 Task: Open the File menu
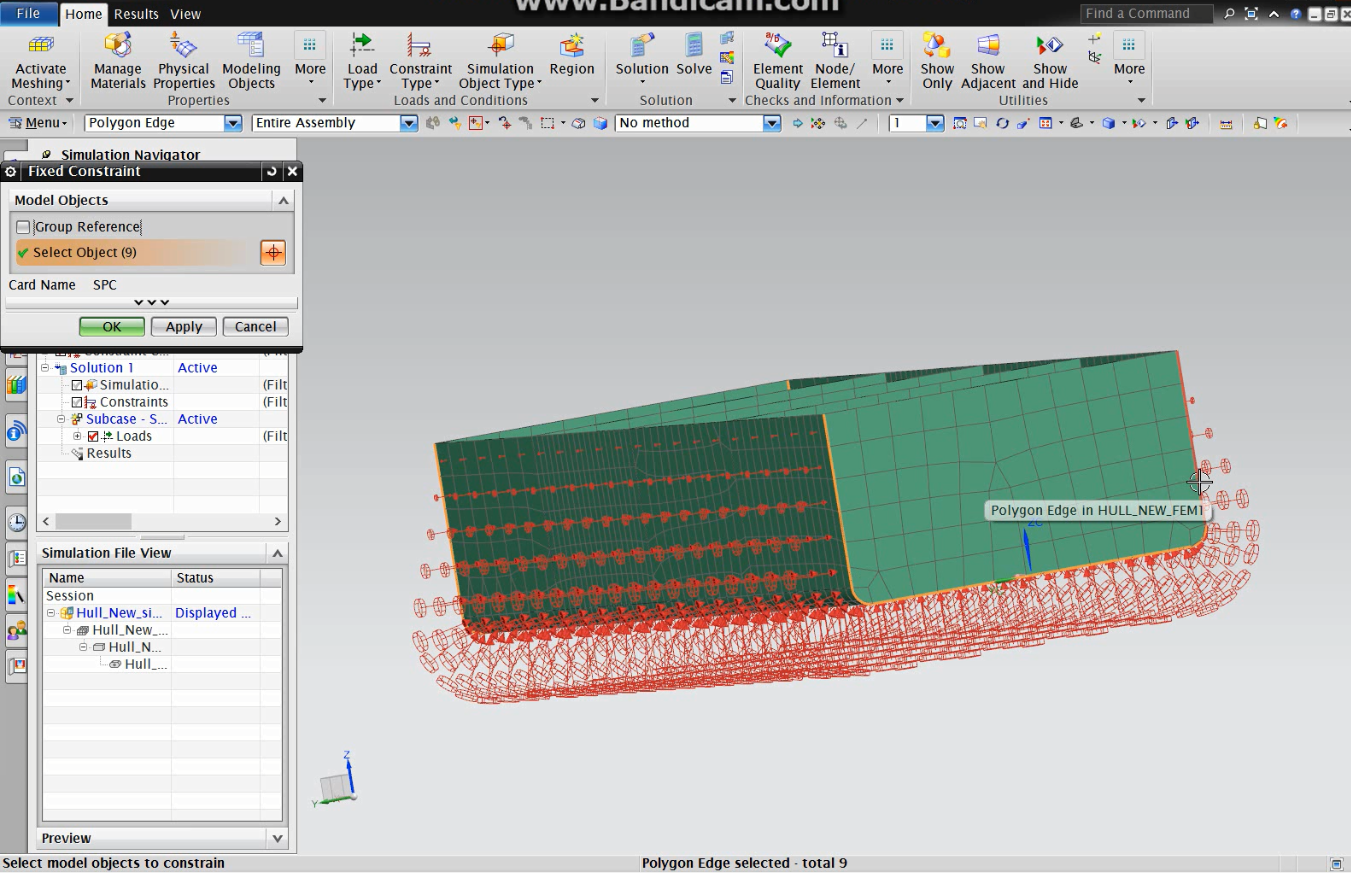point(29,14)
